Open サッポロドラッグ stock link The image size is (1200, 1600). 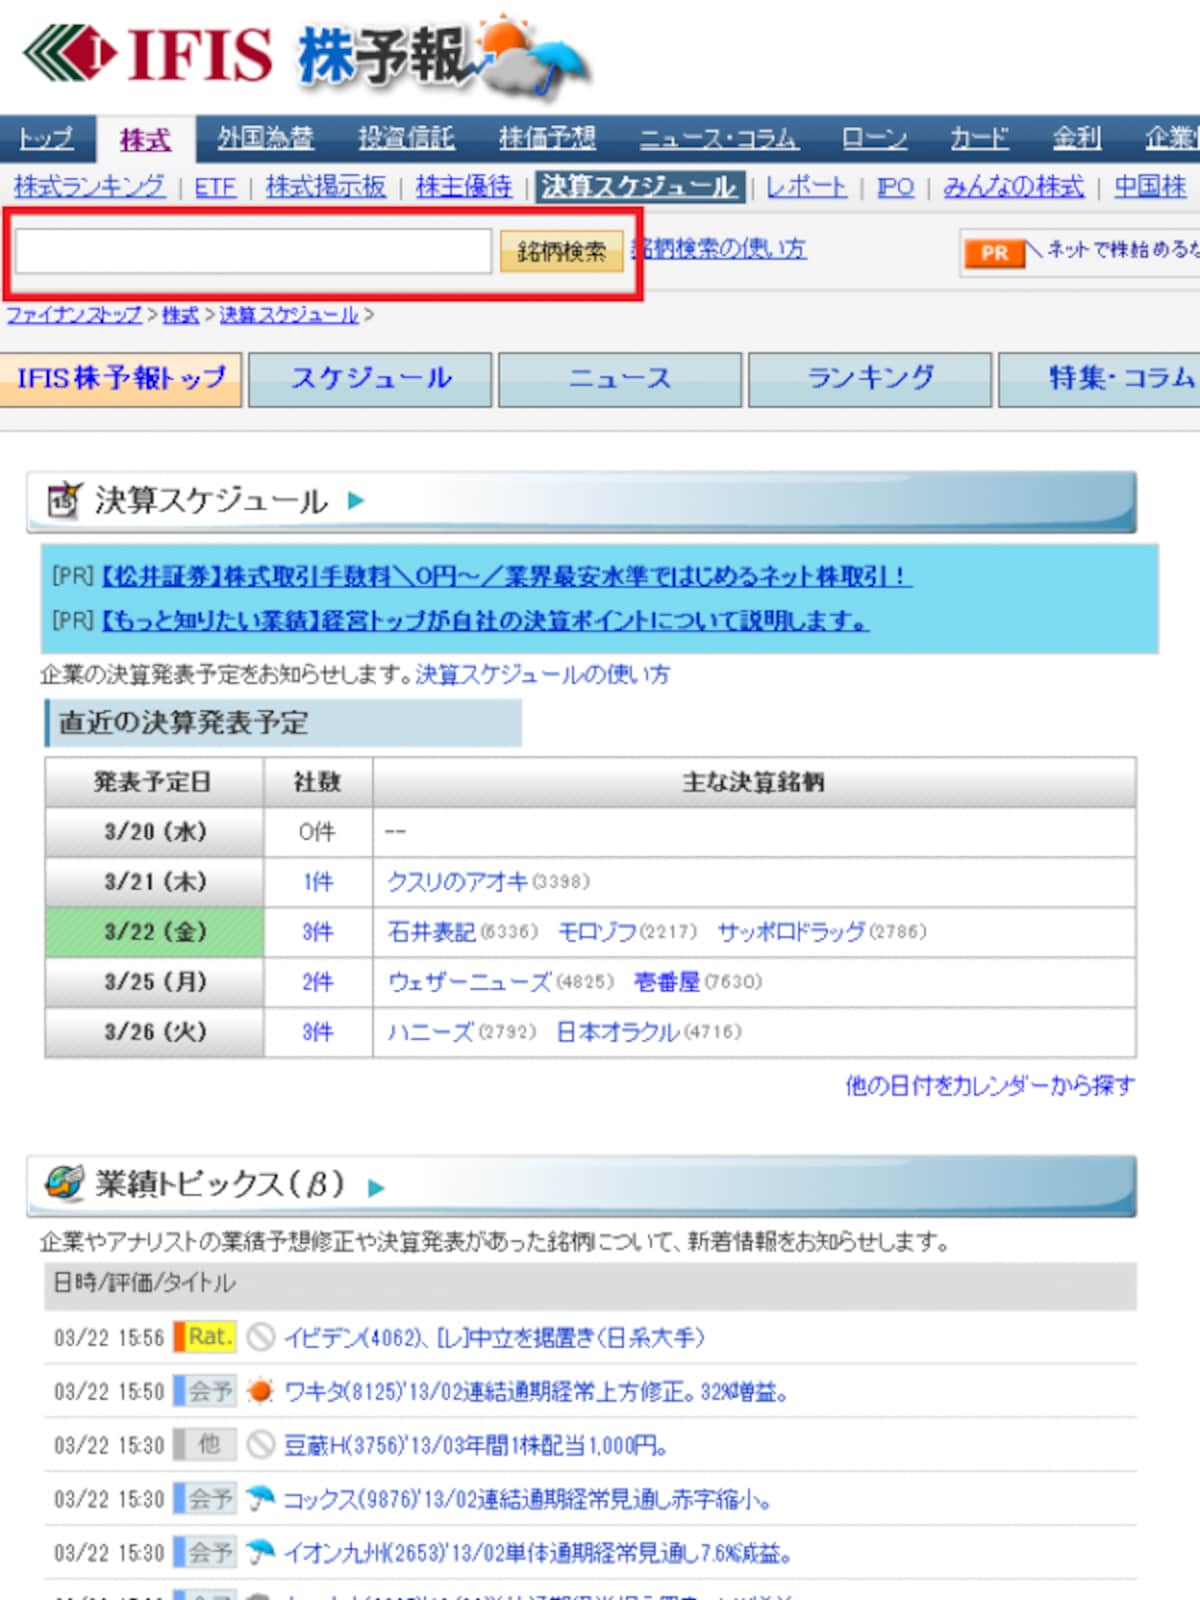(791, 932)
